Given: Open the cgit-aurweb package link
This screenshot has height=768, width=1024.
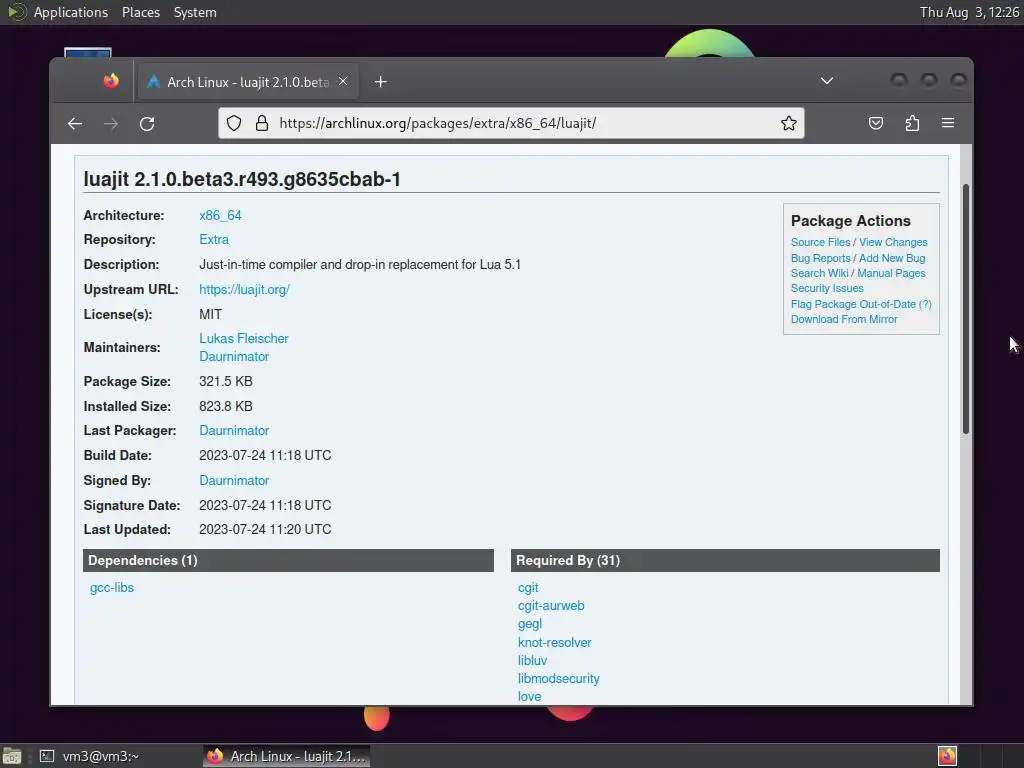Looking at the screenshot, I should pyautogui.click(x=551, y=606).
